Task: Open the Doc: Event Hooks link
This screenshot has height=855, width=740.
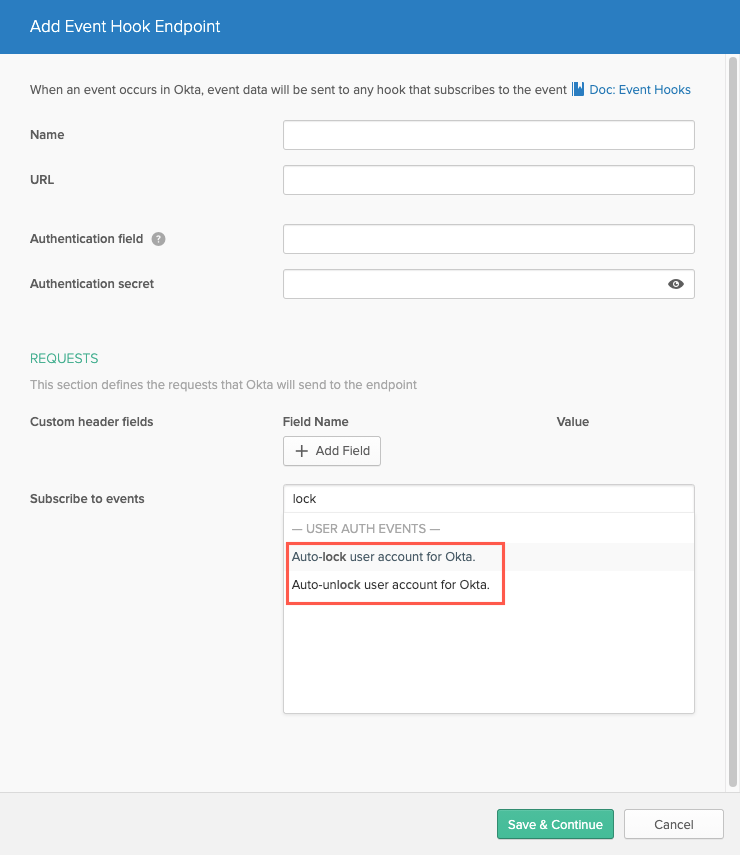Action: [x=640, y=90]
